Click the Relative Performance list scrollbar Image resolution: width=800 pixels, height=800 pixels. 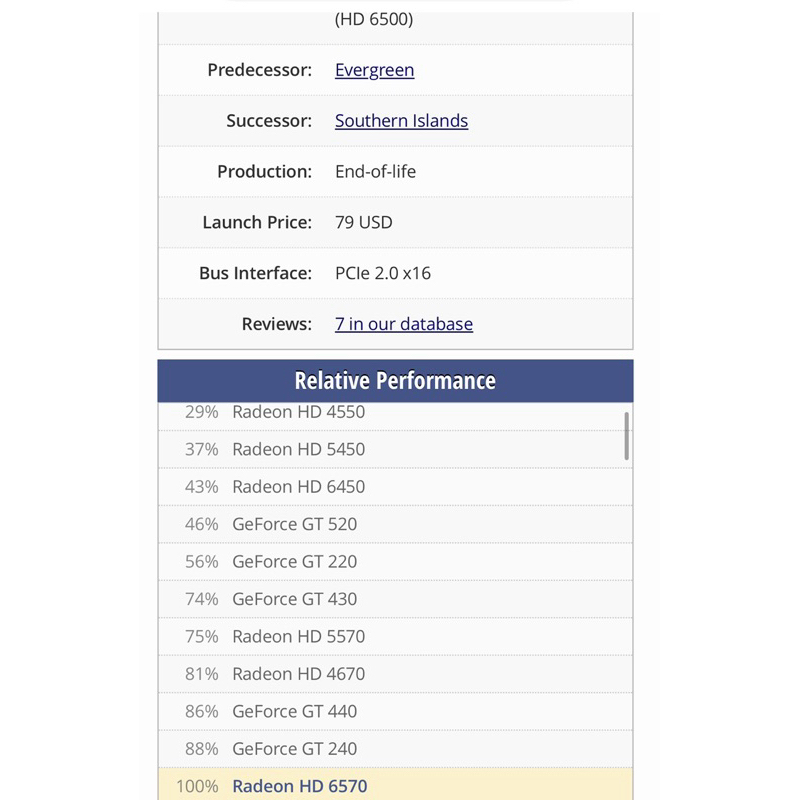pyautogui.click(x=627, y=435)
